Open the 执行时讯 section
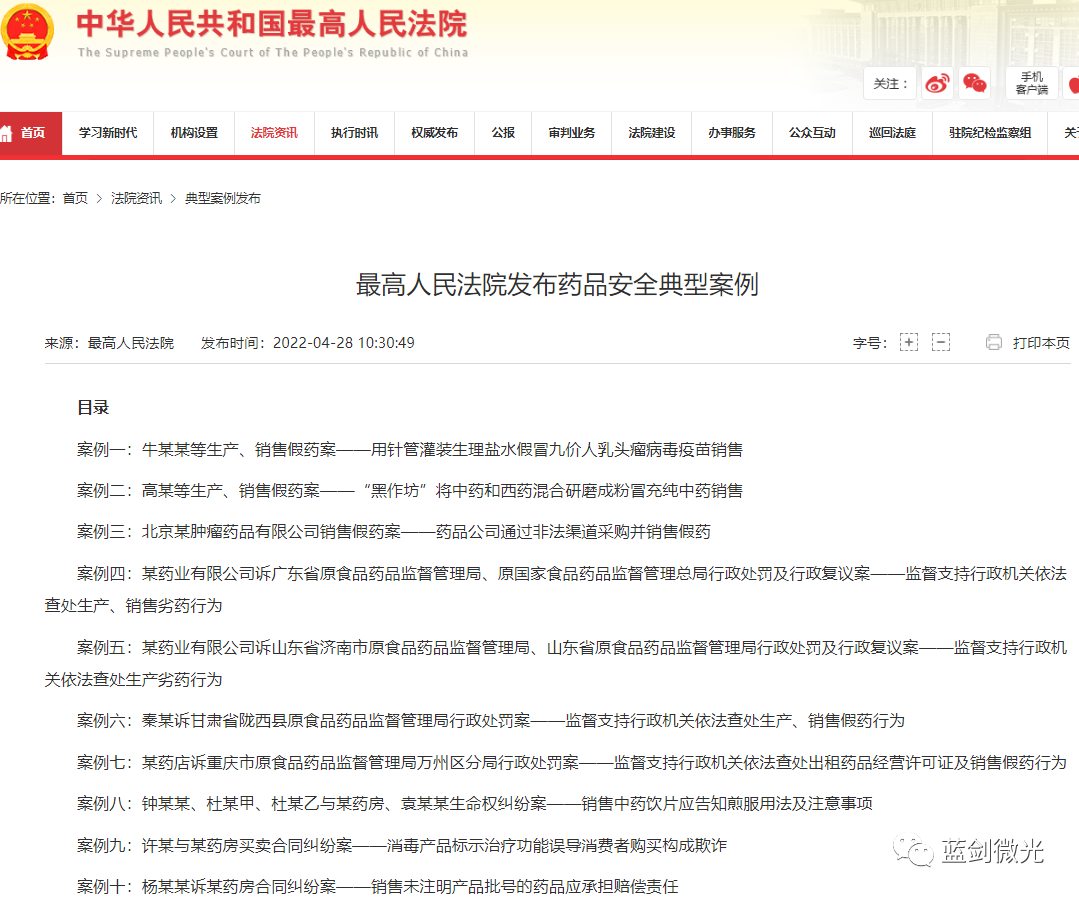1079x898 pixels. point(355,133)
